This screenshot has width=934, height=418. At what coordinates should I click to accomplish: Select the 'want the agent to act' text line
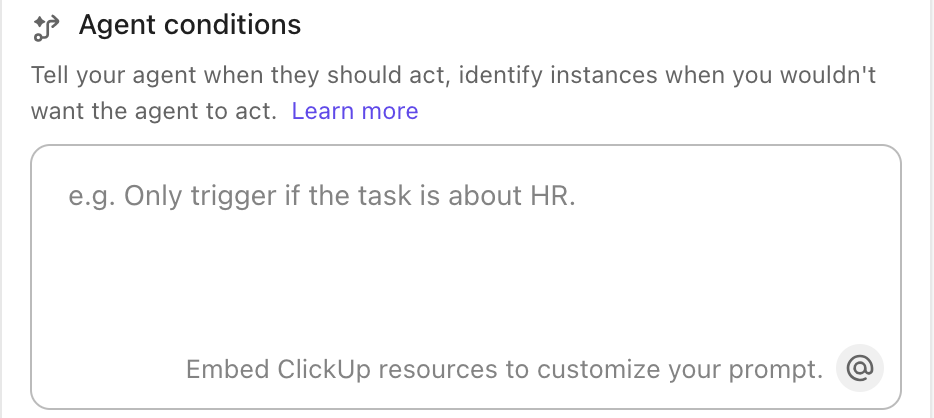(x=153, y=111)
